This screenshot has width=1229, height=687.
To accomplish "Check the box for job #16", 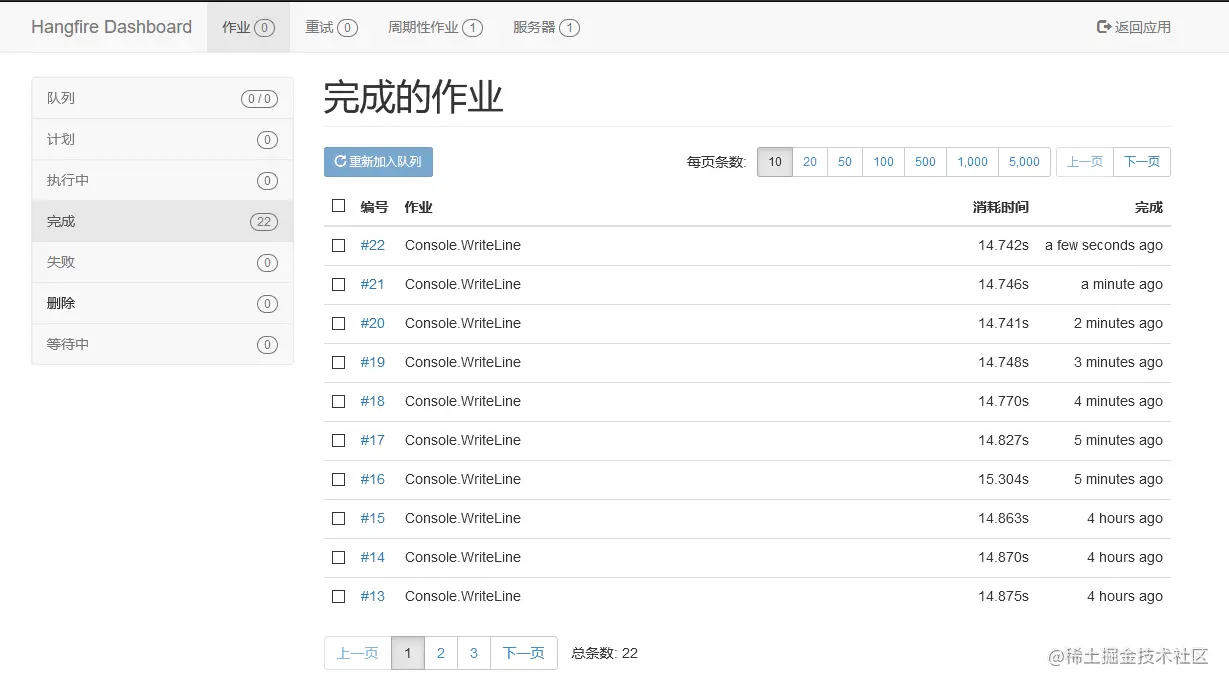I will (x=338, y=479).
